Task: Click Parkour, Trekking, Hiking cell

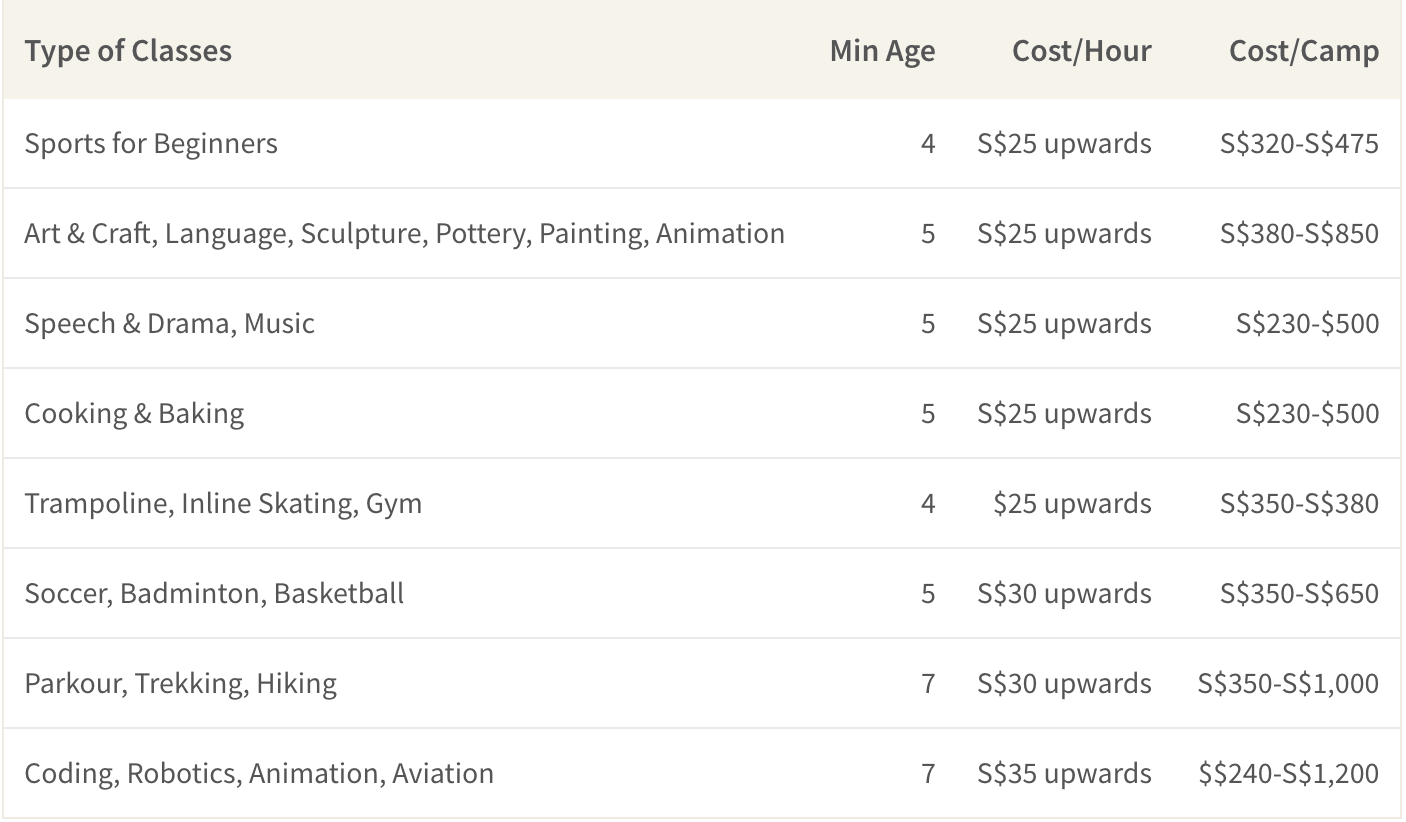Action: [181, 683]
